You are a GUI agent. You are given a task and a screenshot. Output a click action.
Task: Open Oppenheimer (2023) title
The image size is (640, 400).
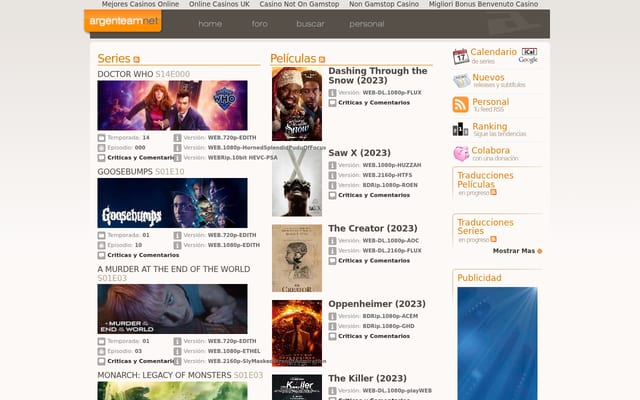click(377, 304)
